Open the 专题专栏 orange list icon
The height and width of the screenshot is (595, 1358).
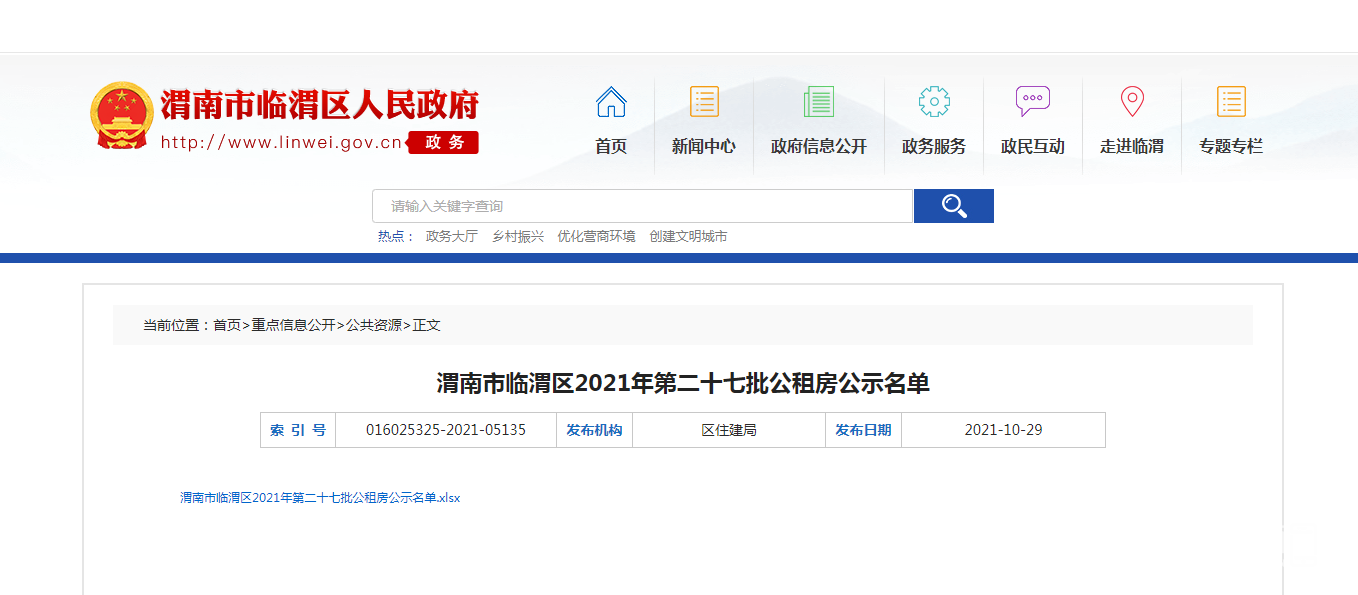click(x=1230, y=102)
